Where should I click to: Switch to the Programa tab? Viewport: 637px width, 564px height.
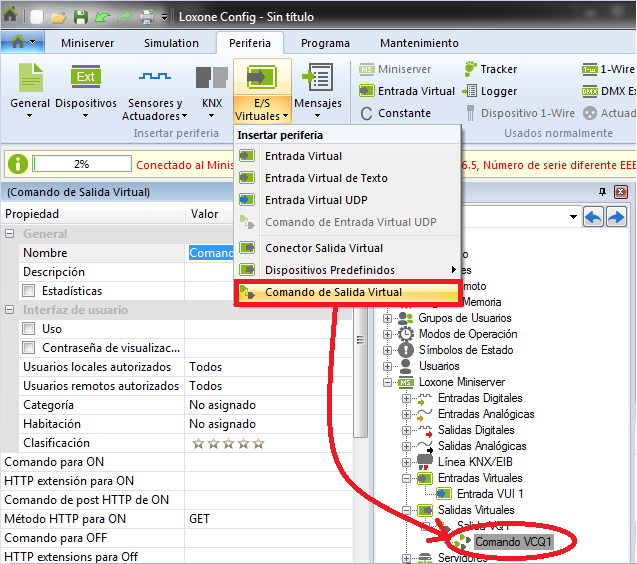click(325, 43)
